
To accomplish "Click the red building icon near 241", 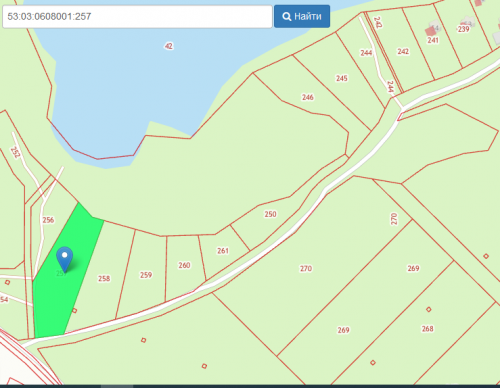I will 430,32.
